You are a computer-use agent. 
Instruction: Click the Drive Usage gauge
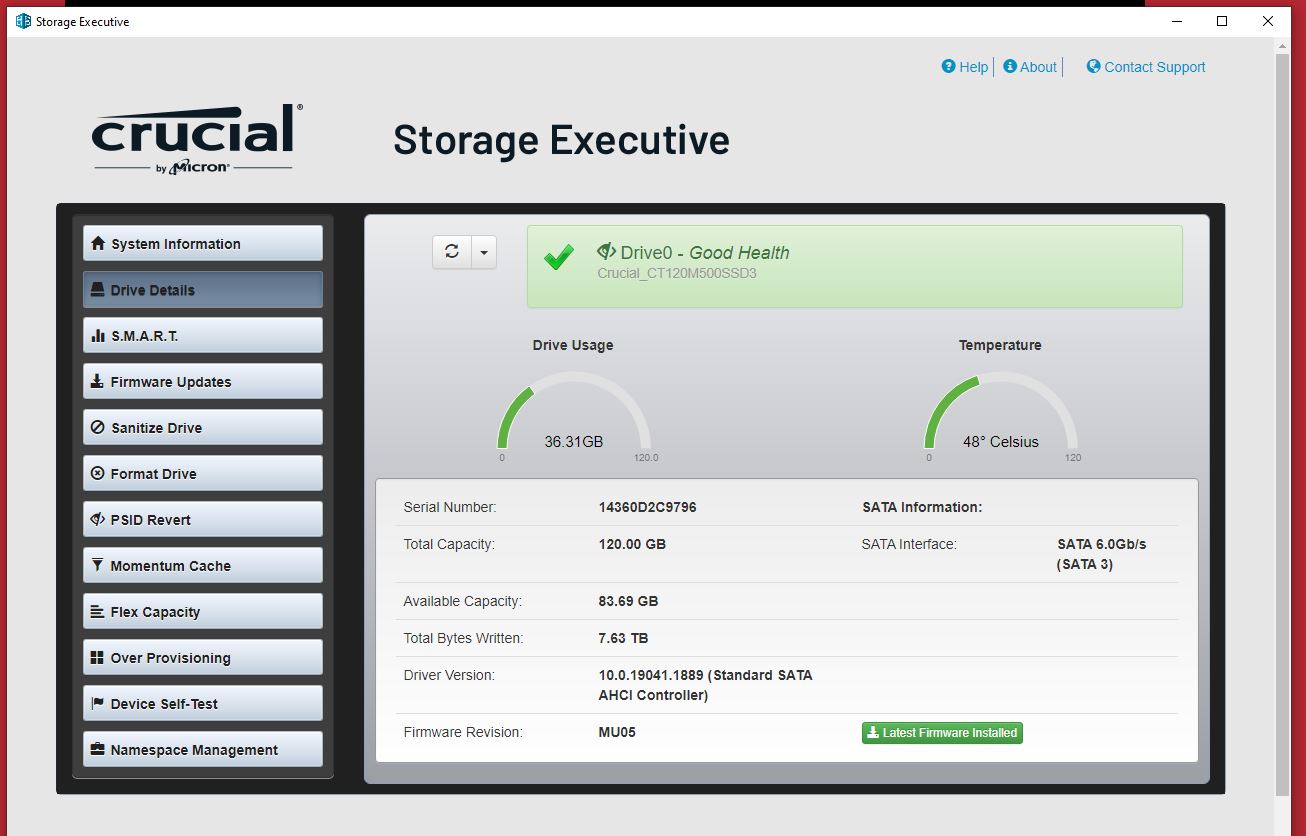(x=574, y=415)
